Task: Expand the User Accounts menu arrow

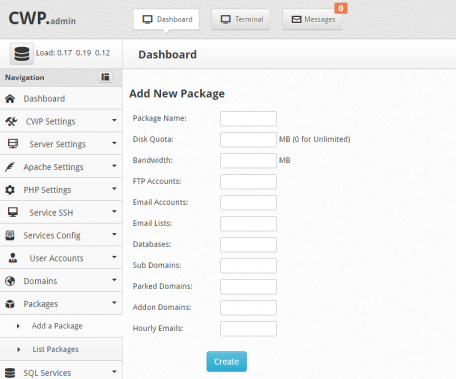Action: 114,257
